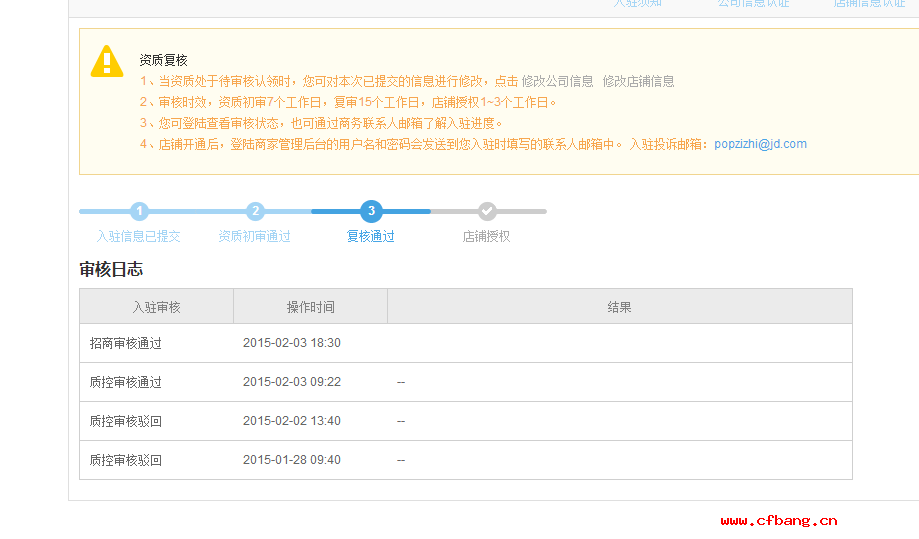Open the 修改店铺信息 link
This screenshot has width=919, height=539.
[x=638, y=81]
